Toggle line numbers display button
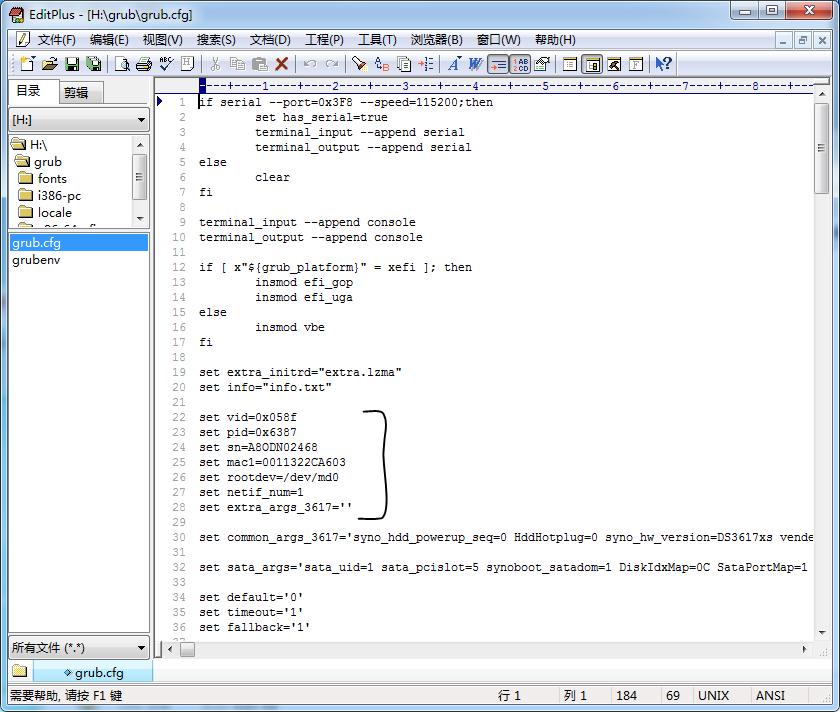Screen dimensions: 840x712 [520, 64]
